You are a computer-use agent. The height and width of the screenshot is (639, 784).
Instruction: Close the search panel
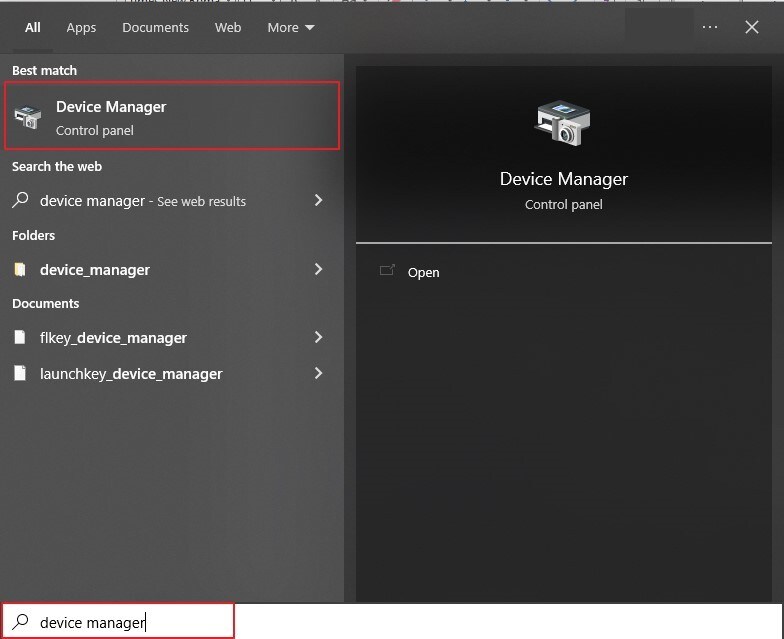pyautogui.click(x=752, y=27)
